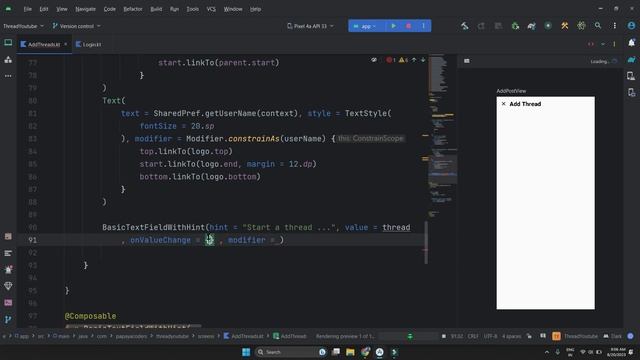Close the AddThread.kt tab
The width and height of the screenshot is (640, 360).
pyautogui.click(x=65, y=44)
